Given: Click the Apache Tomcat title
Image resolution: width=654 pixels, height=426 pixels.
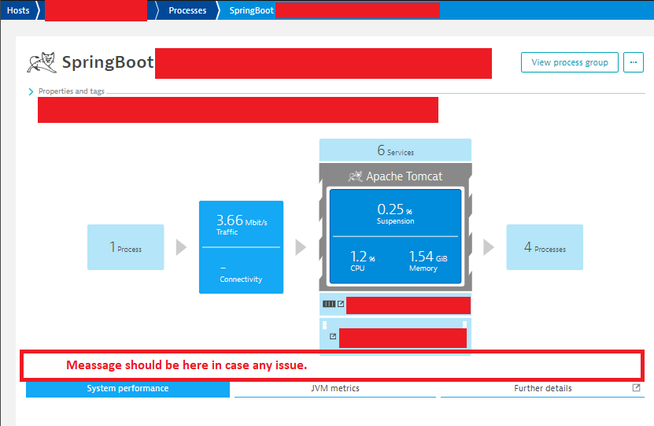Looking at the screenshot, I should pyautogui.click(x=404, y=176).
